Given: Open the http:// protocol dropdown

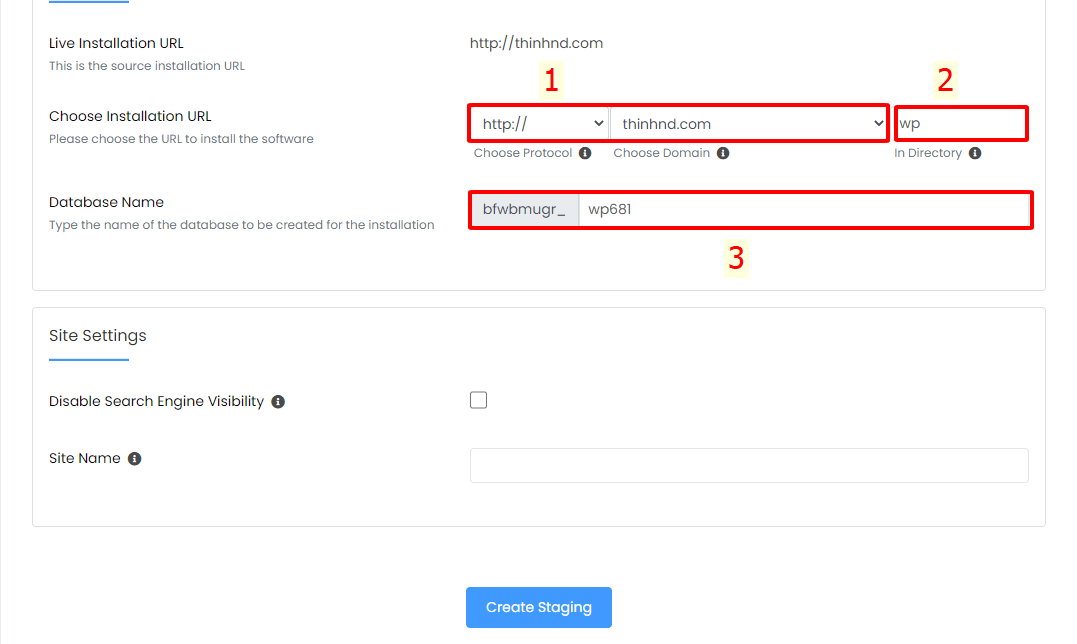Looking at the screenshot, I should tap(540, 124).
